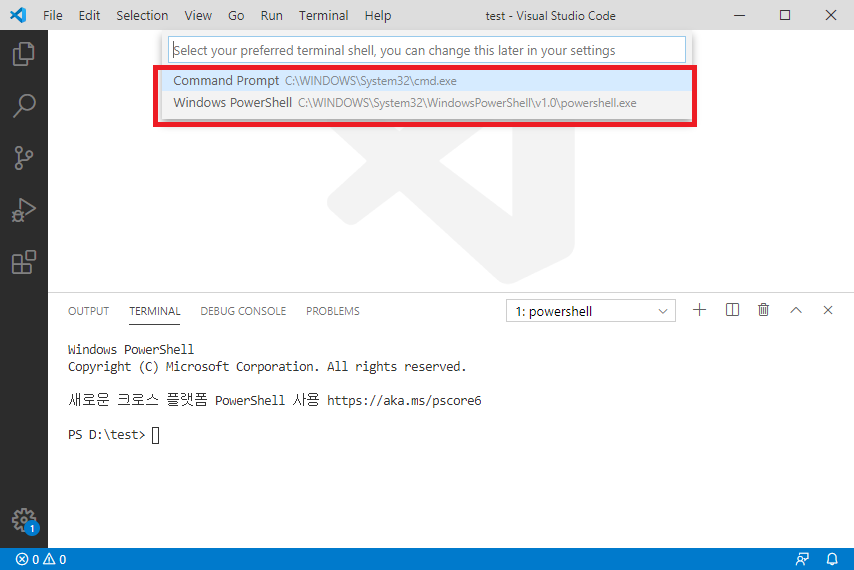This screenshot has width=854, height=570.
Task: Close the terminal panel
Action: [828, 310]
